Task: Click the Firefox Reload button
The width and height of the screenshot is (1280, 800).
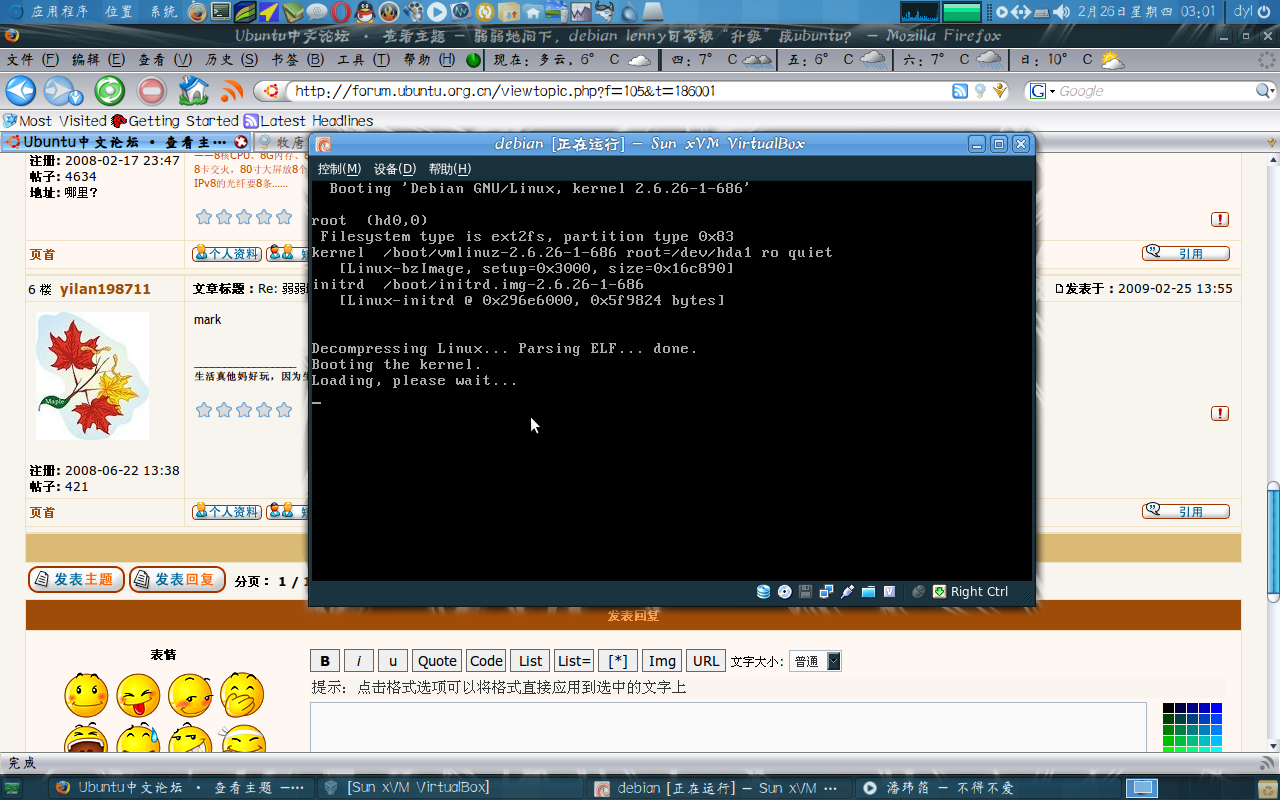Action: tap(110, 91)
